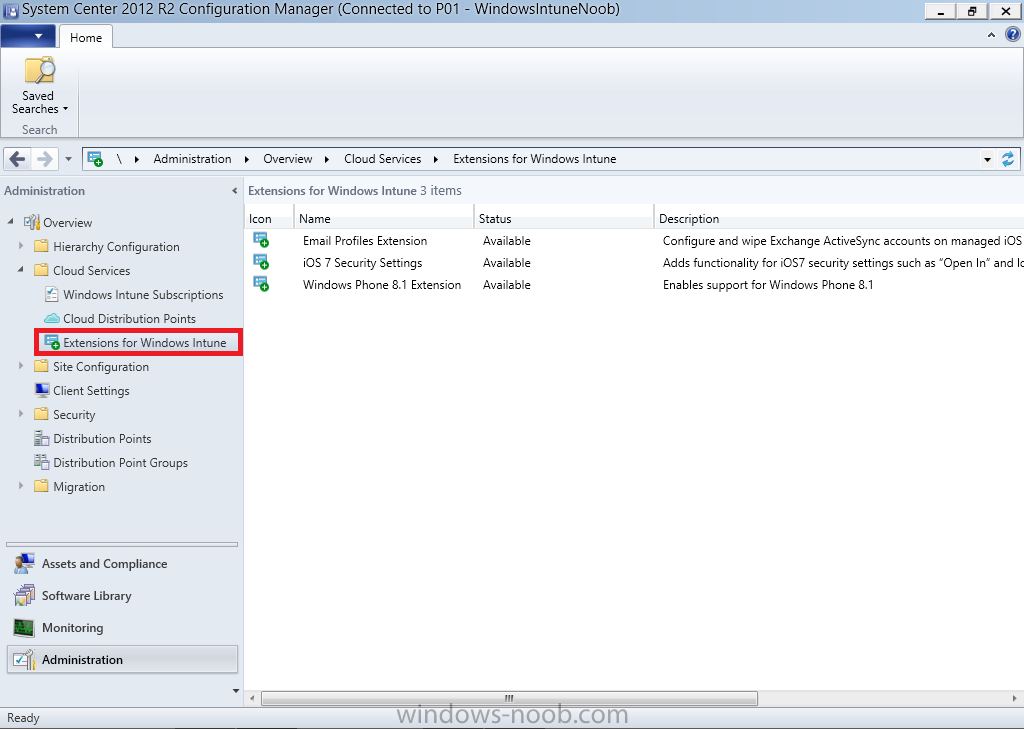This screenshot has width=1024, height=729.
Task: Open the Saved Searches ribbon button
Action: [39, 86]
